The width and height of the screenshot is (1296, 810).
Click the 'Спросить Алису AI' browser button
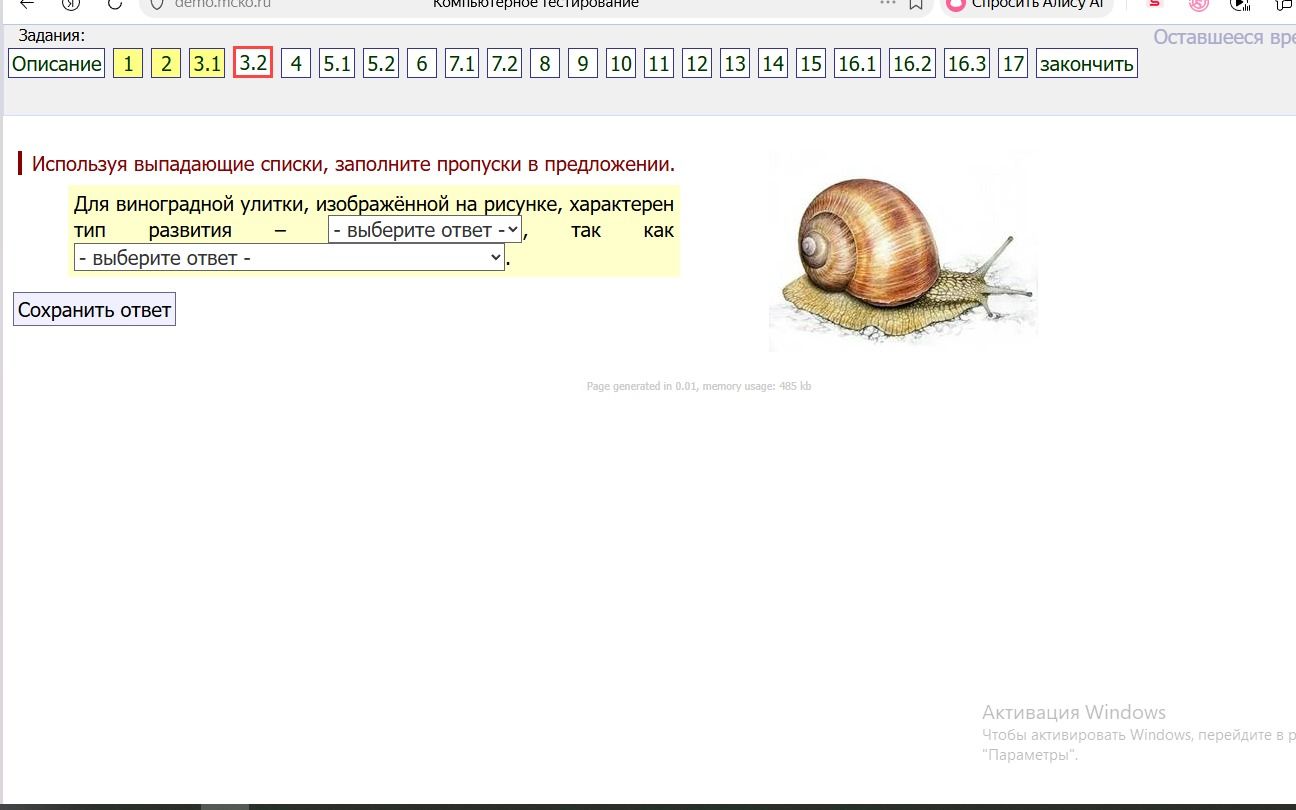click(x=1027, y=5)
